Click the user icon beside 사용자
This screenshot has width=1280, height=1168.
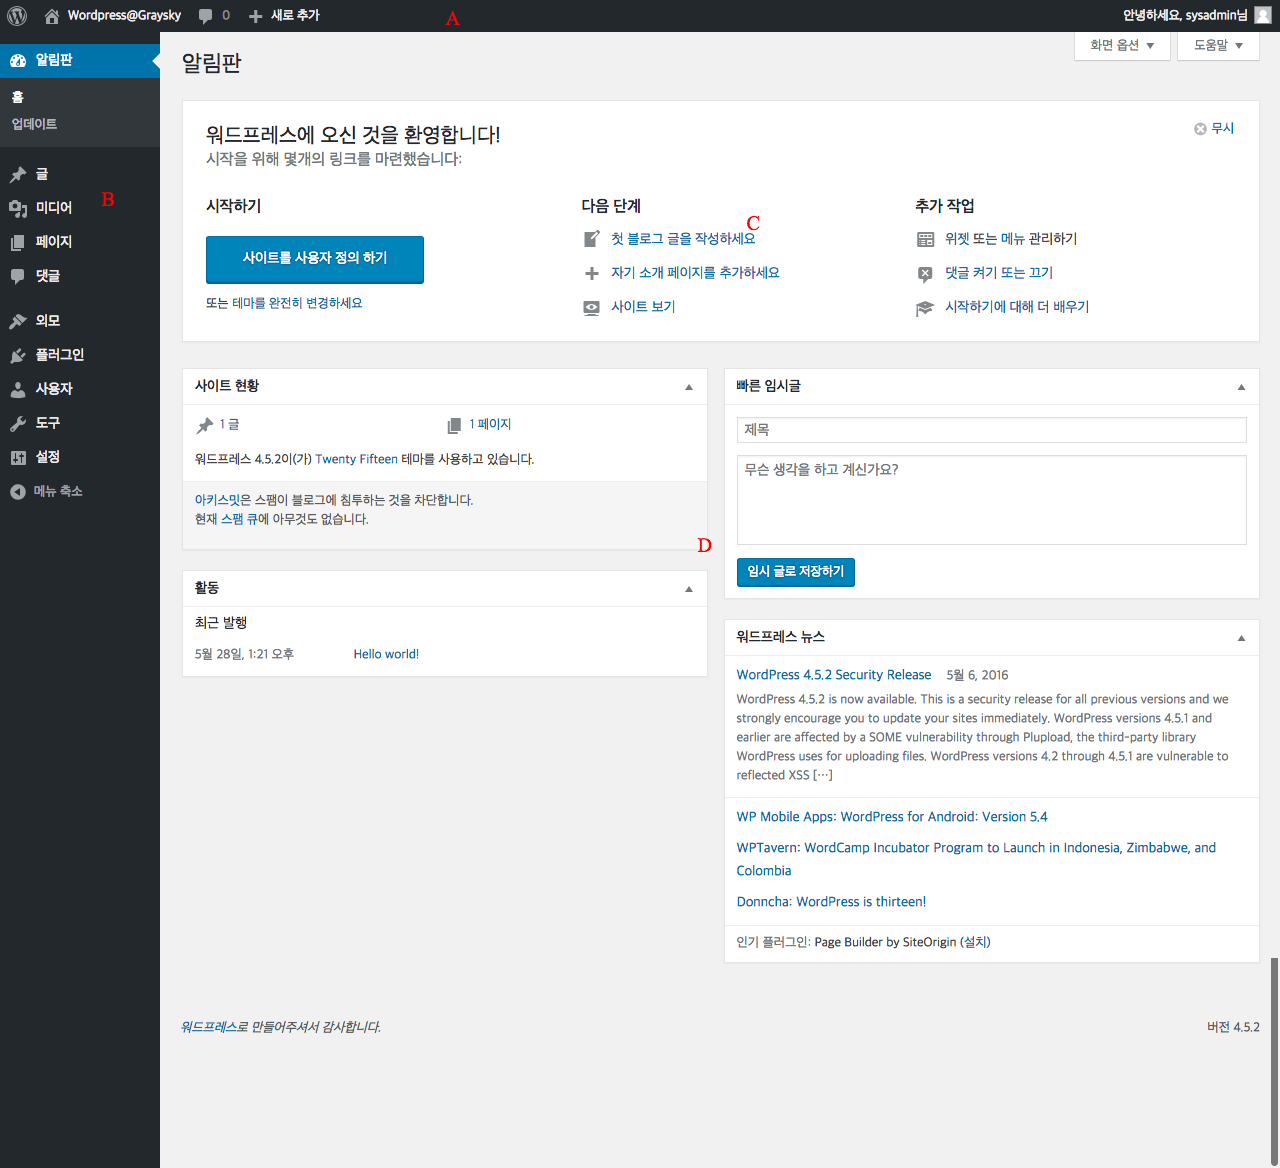tap(18, 389)
